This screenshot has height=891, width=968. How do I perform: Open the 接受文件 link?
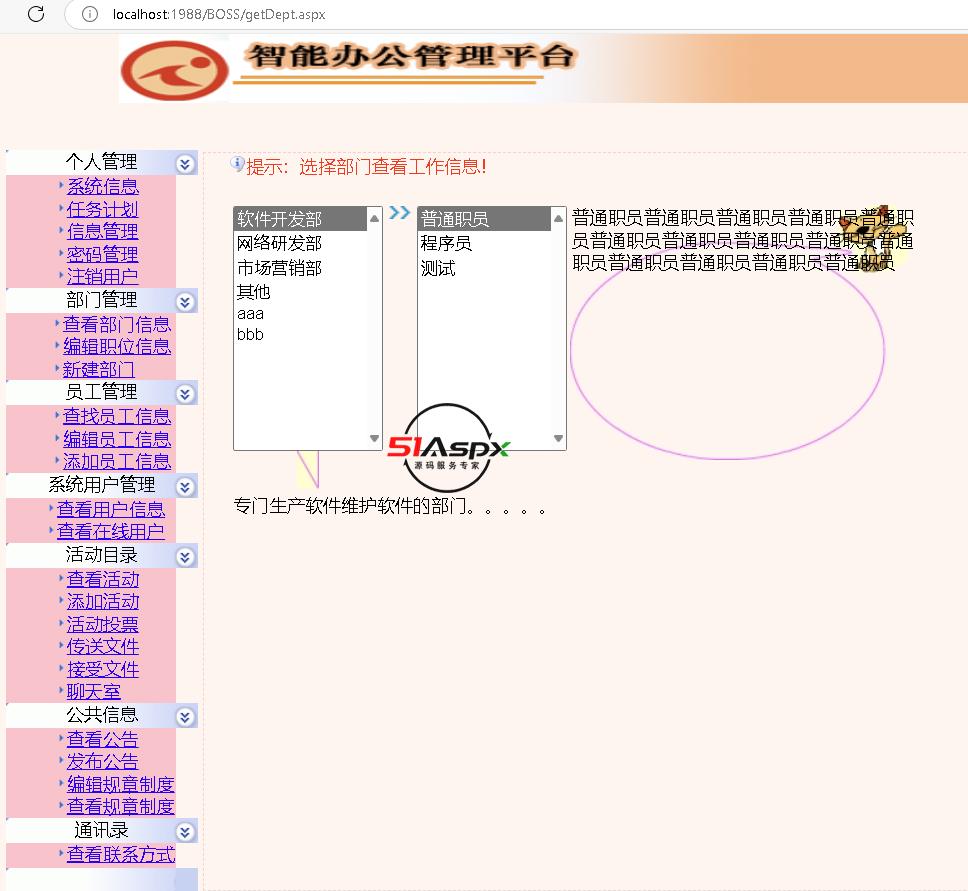coord(102,669)
